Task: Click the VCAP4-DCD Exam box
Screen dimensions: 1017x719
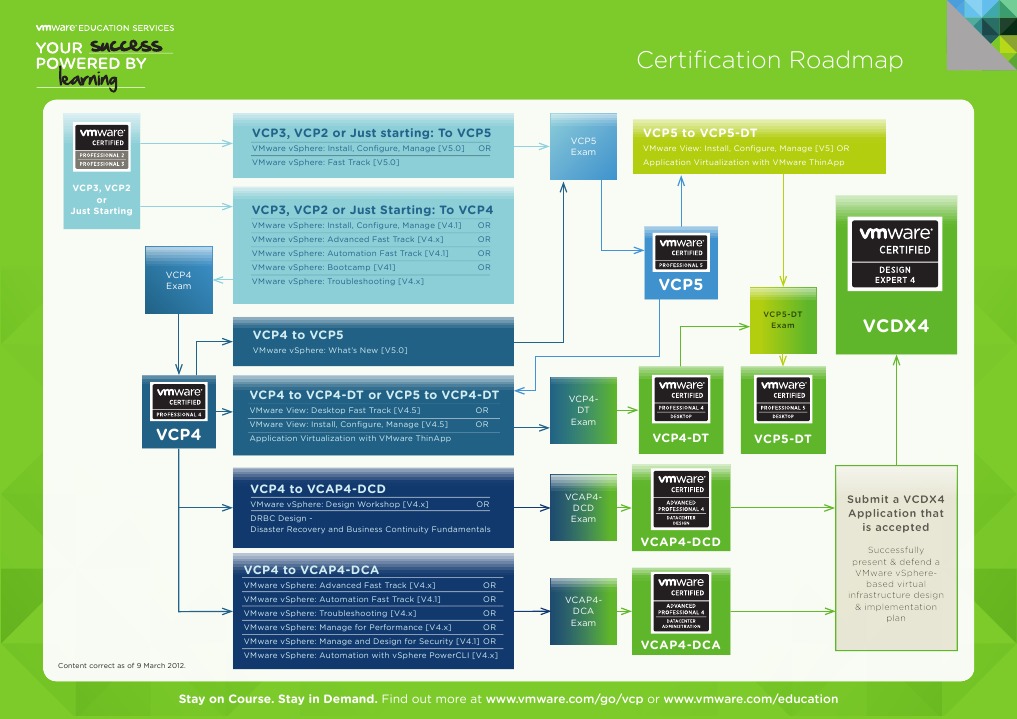Action: (583, 507)
